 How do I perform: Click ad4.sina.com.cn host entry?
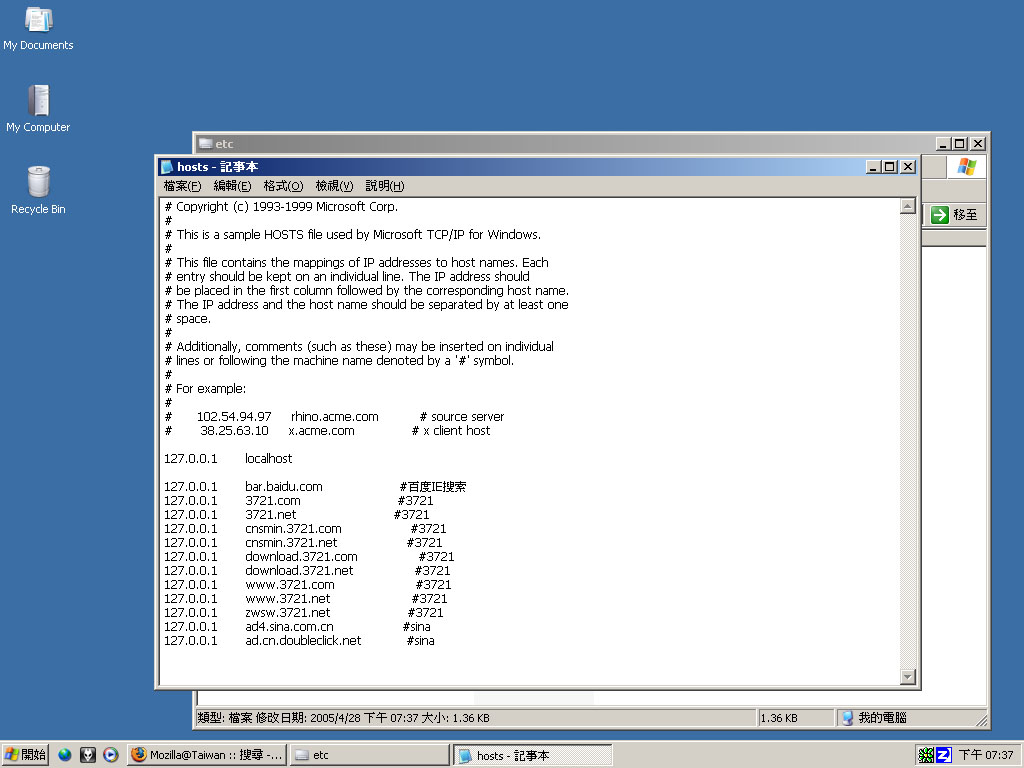[x=289, y=626]
